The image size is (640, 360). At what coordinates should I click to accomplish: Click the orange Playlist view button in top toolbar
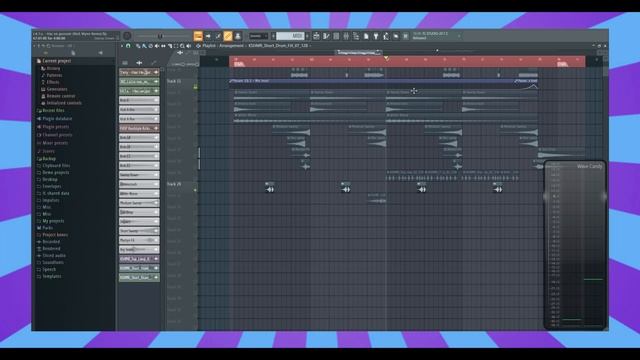pyautogui.click(x=198, y=36)
